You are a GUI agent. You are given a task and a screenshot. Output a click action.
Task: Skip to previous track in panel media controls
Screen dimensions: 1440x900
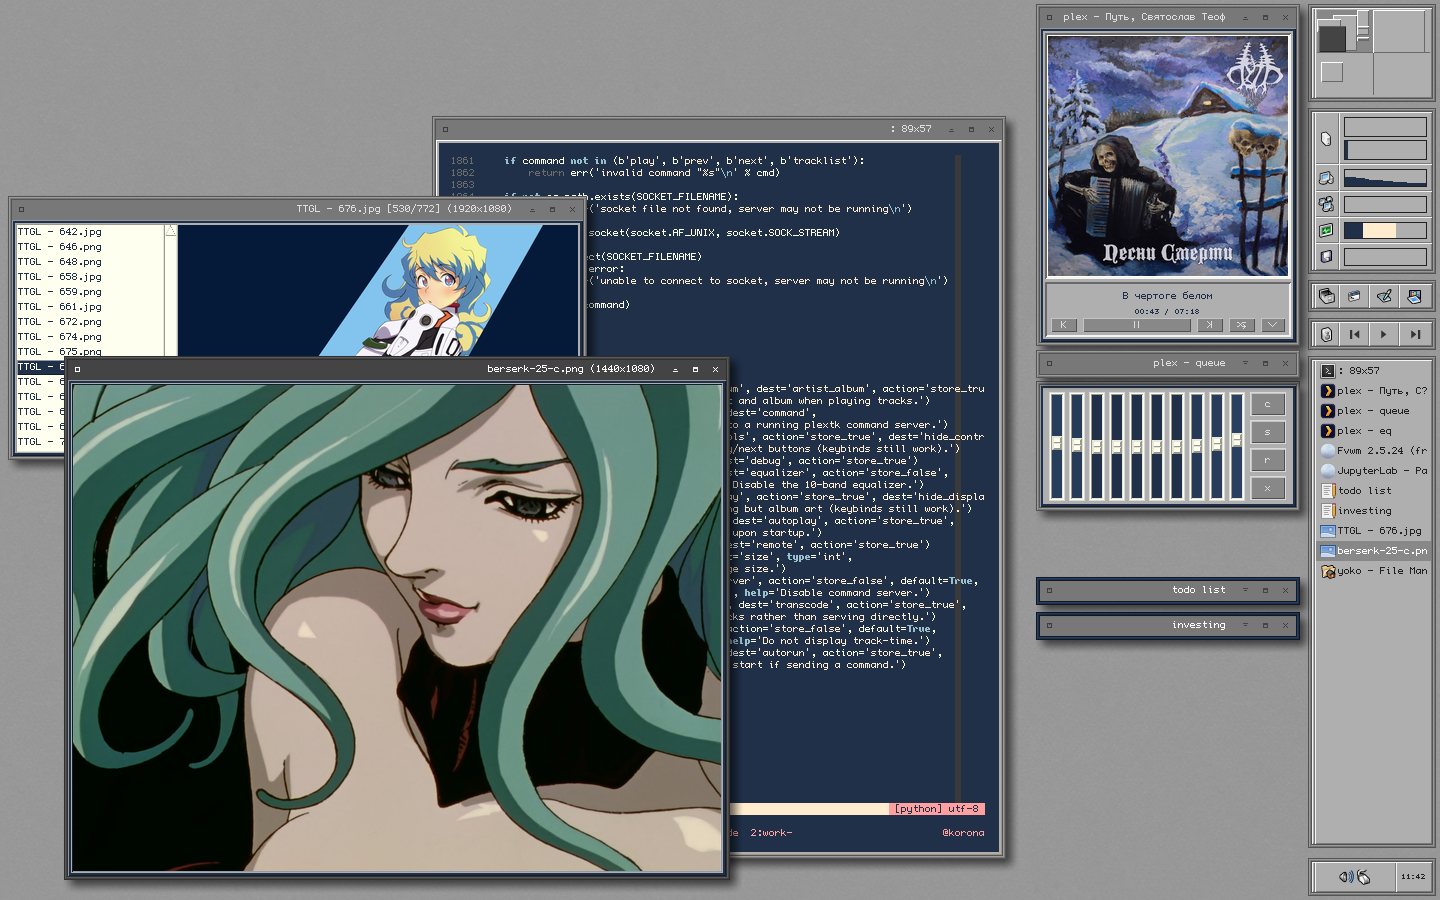click(1355, 334)
